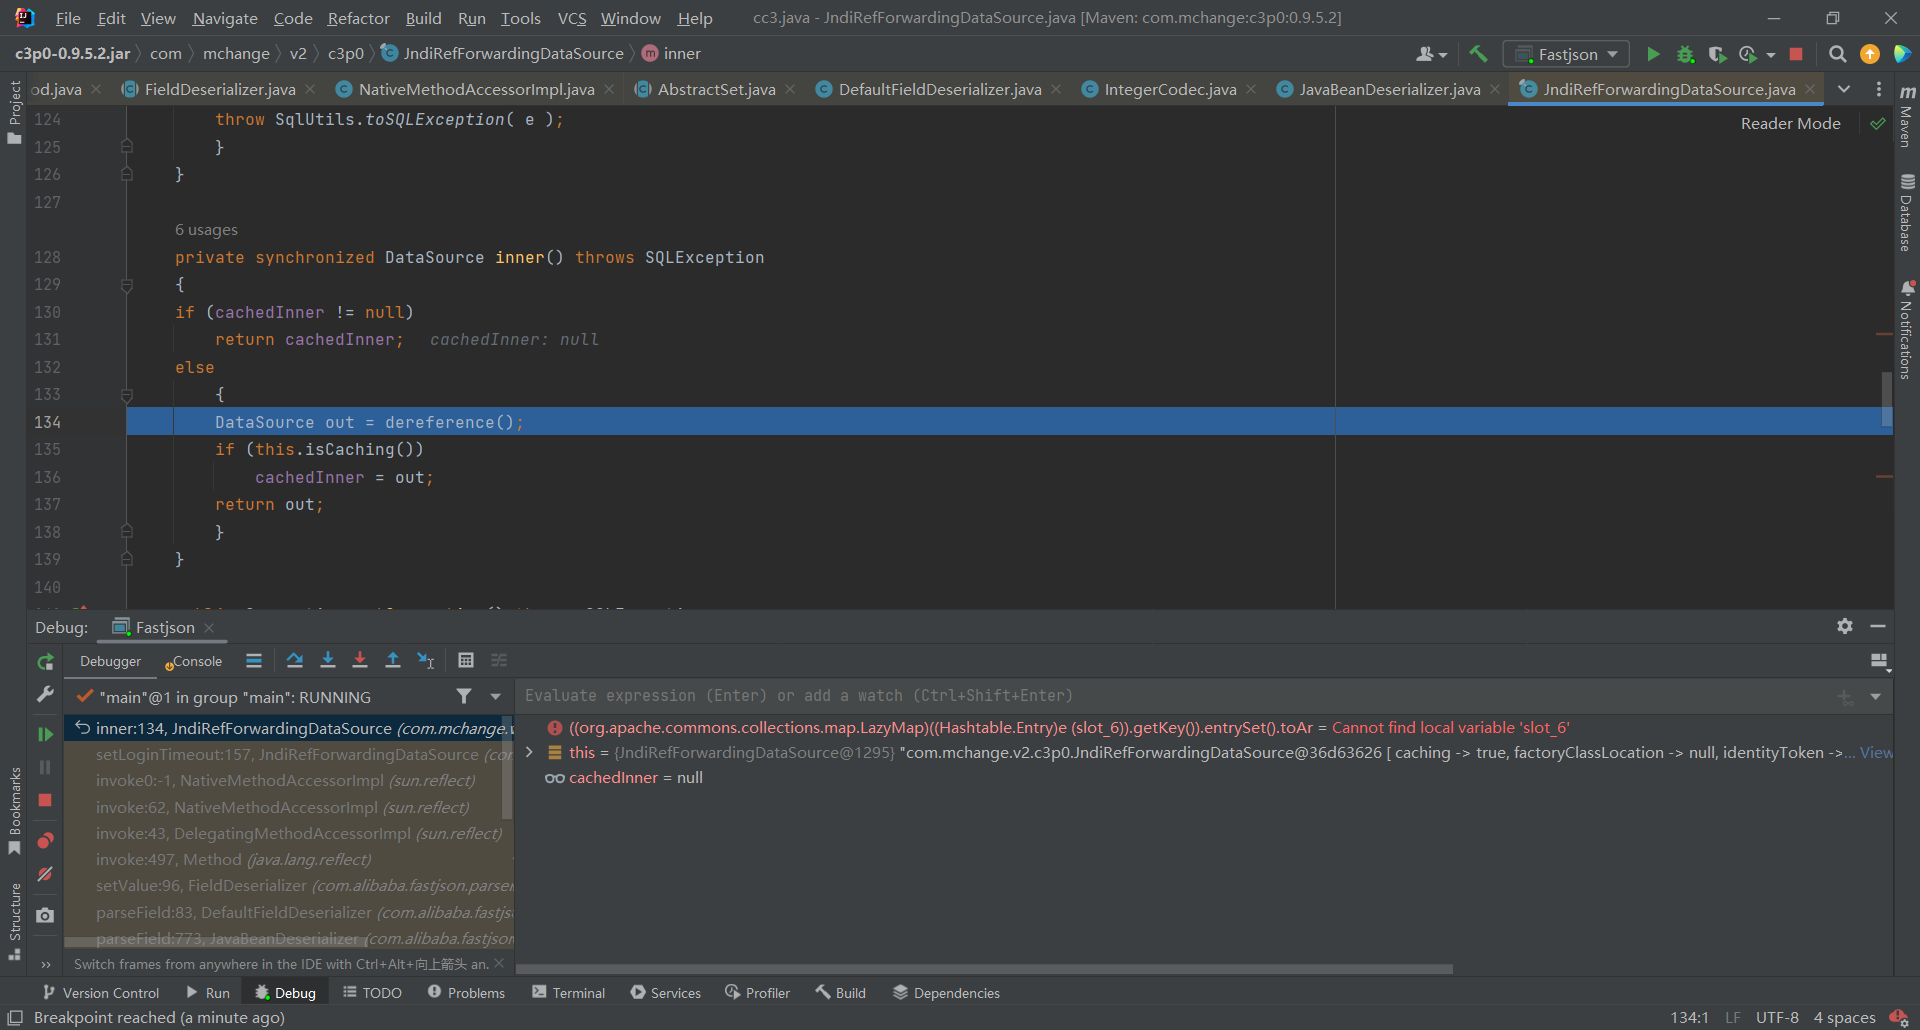This screenshot has height=1030, width=1920.
Task: Open Evaluate Expression calculator icon
Action: point(466,660)
